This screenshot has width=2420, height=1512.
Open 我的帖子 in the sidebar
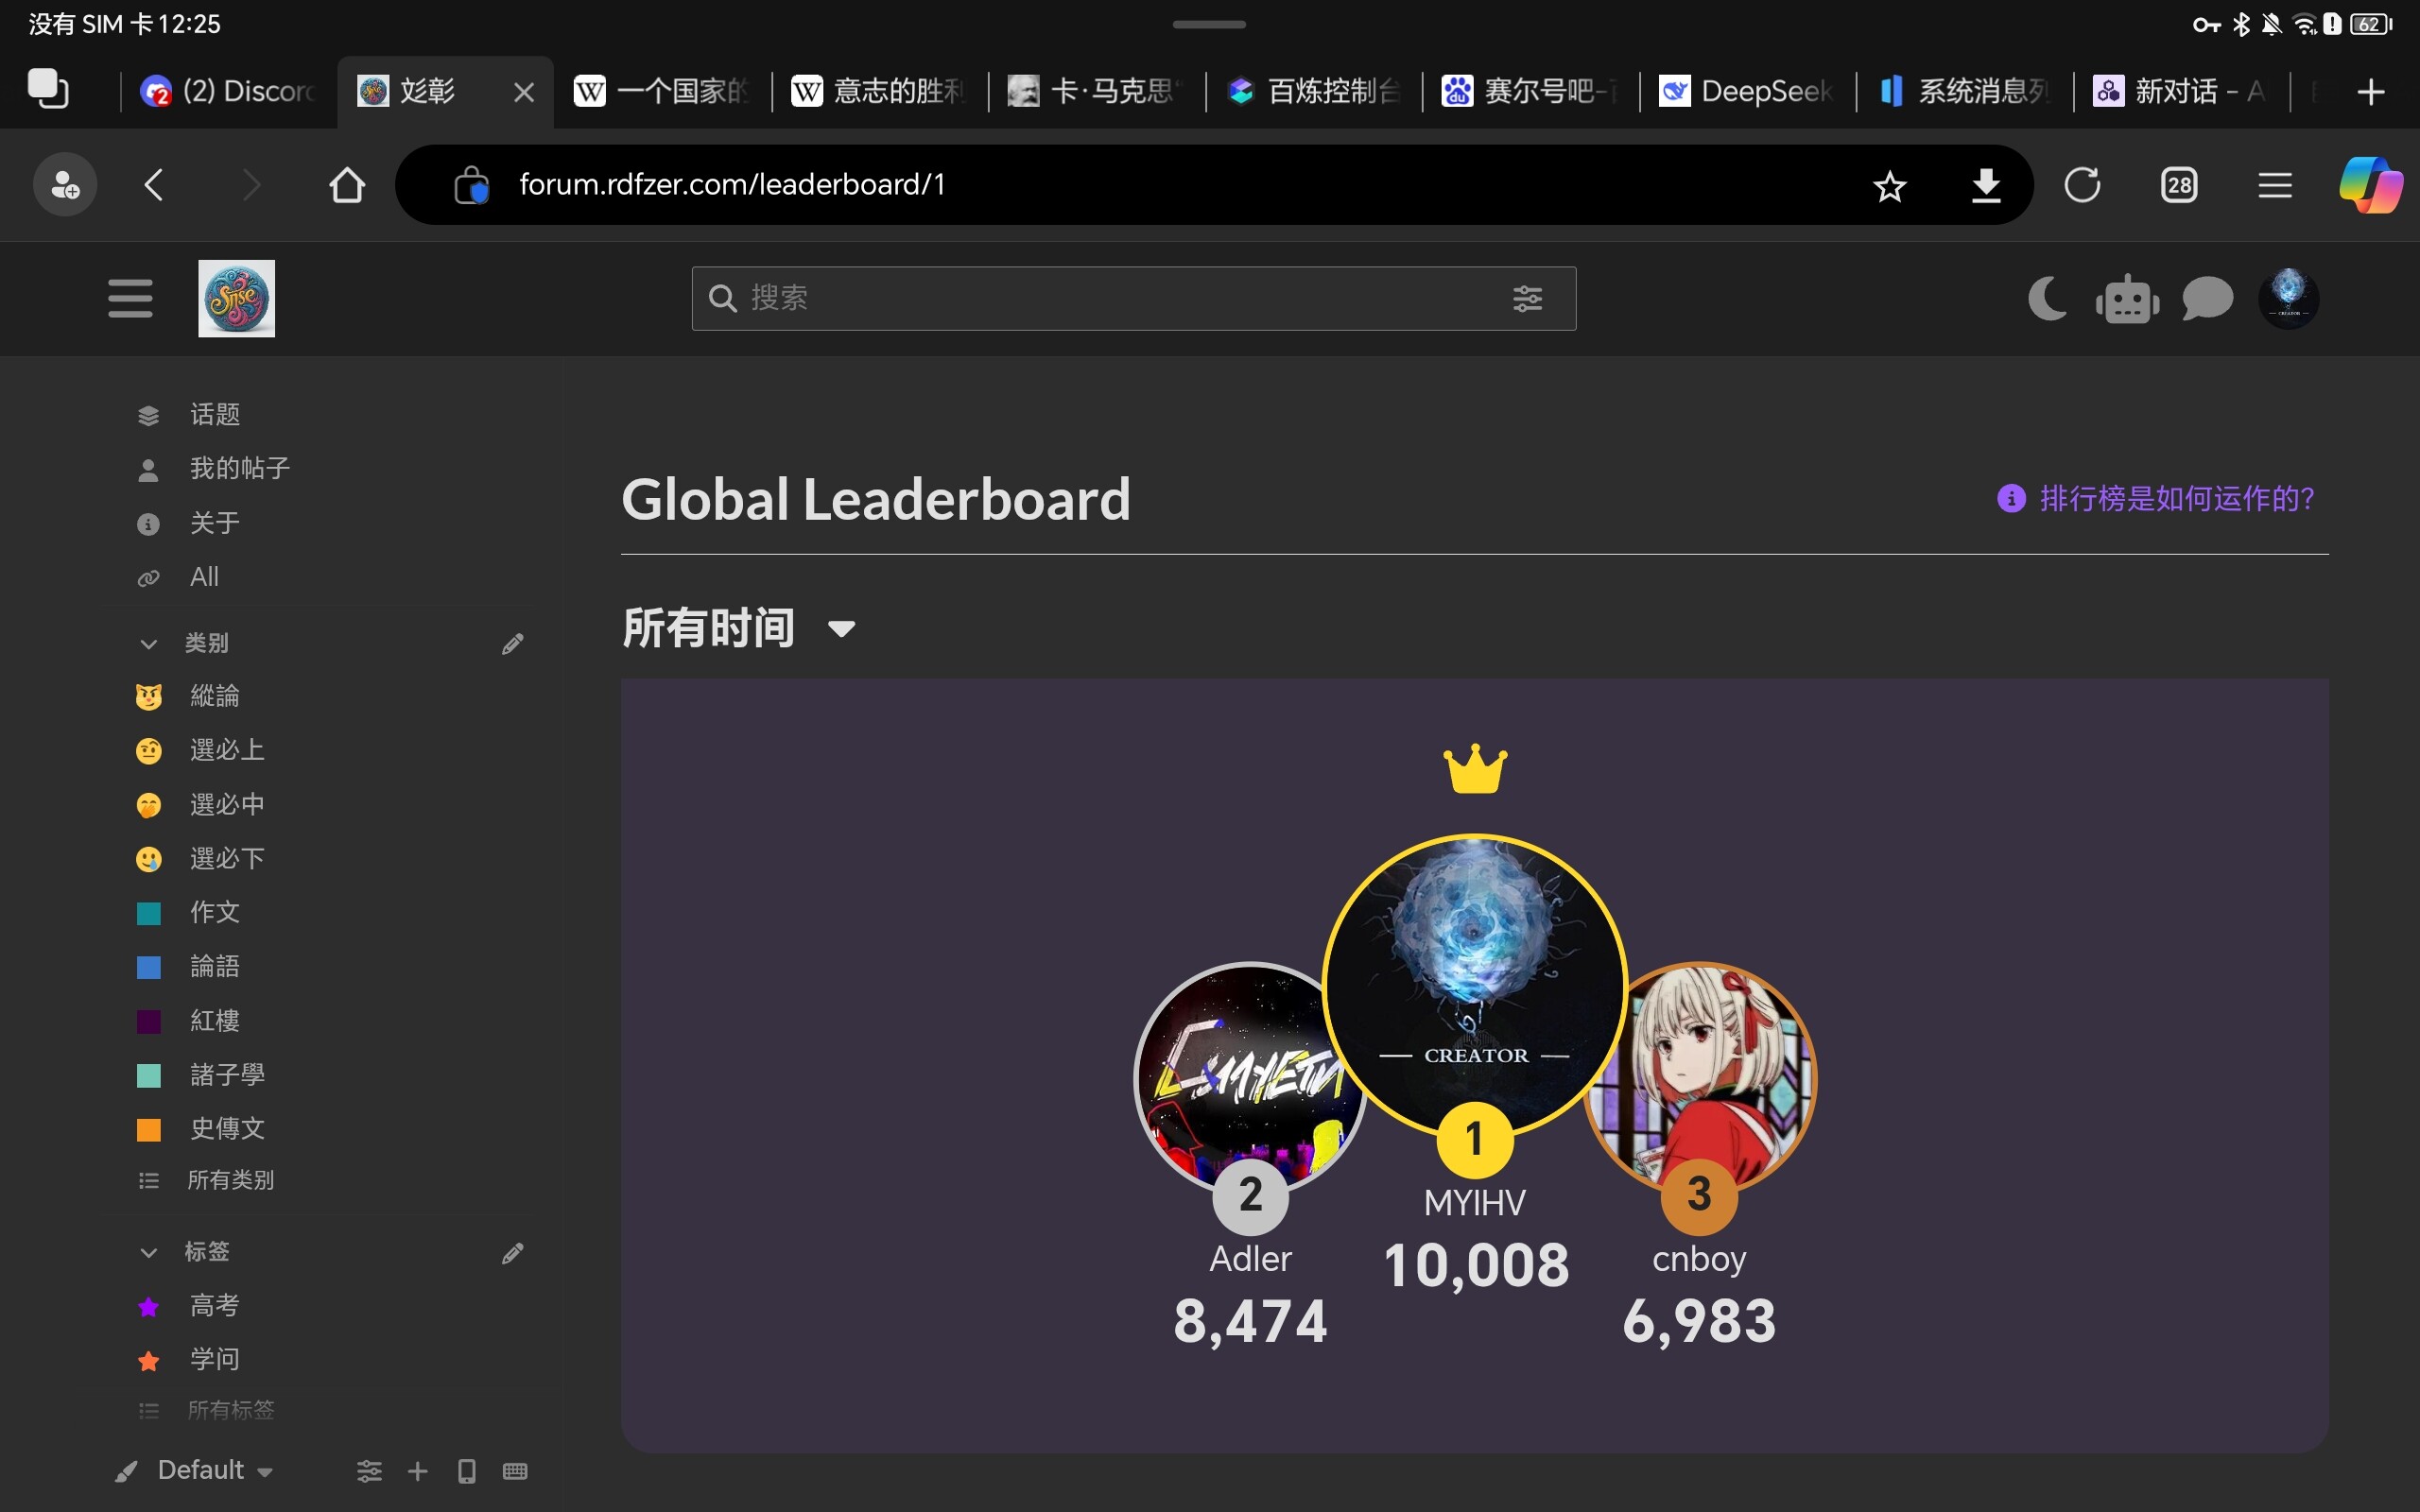point(240,468)
